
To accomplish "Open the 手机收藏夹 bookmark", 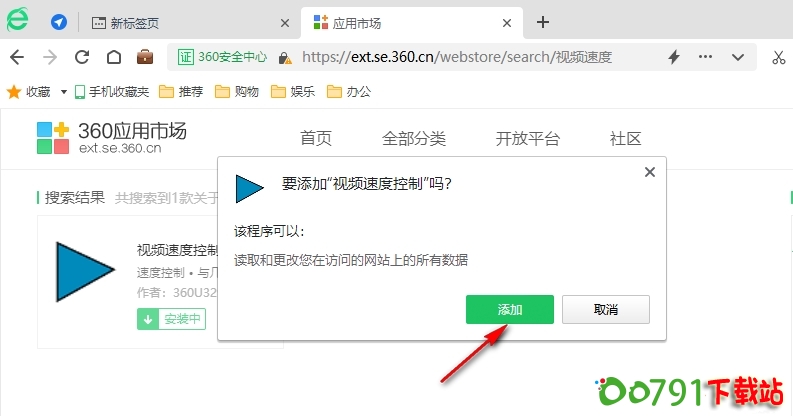I will (x=112, y=91).
